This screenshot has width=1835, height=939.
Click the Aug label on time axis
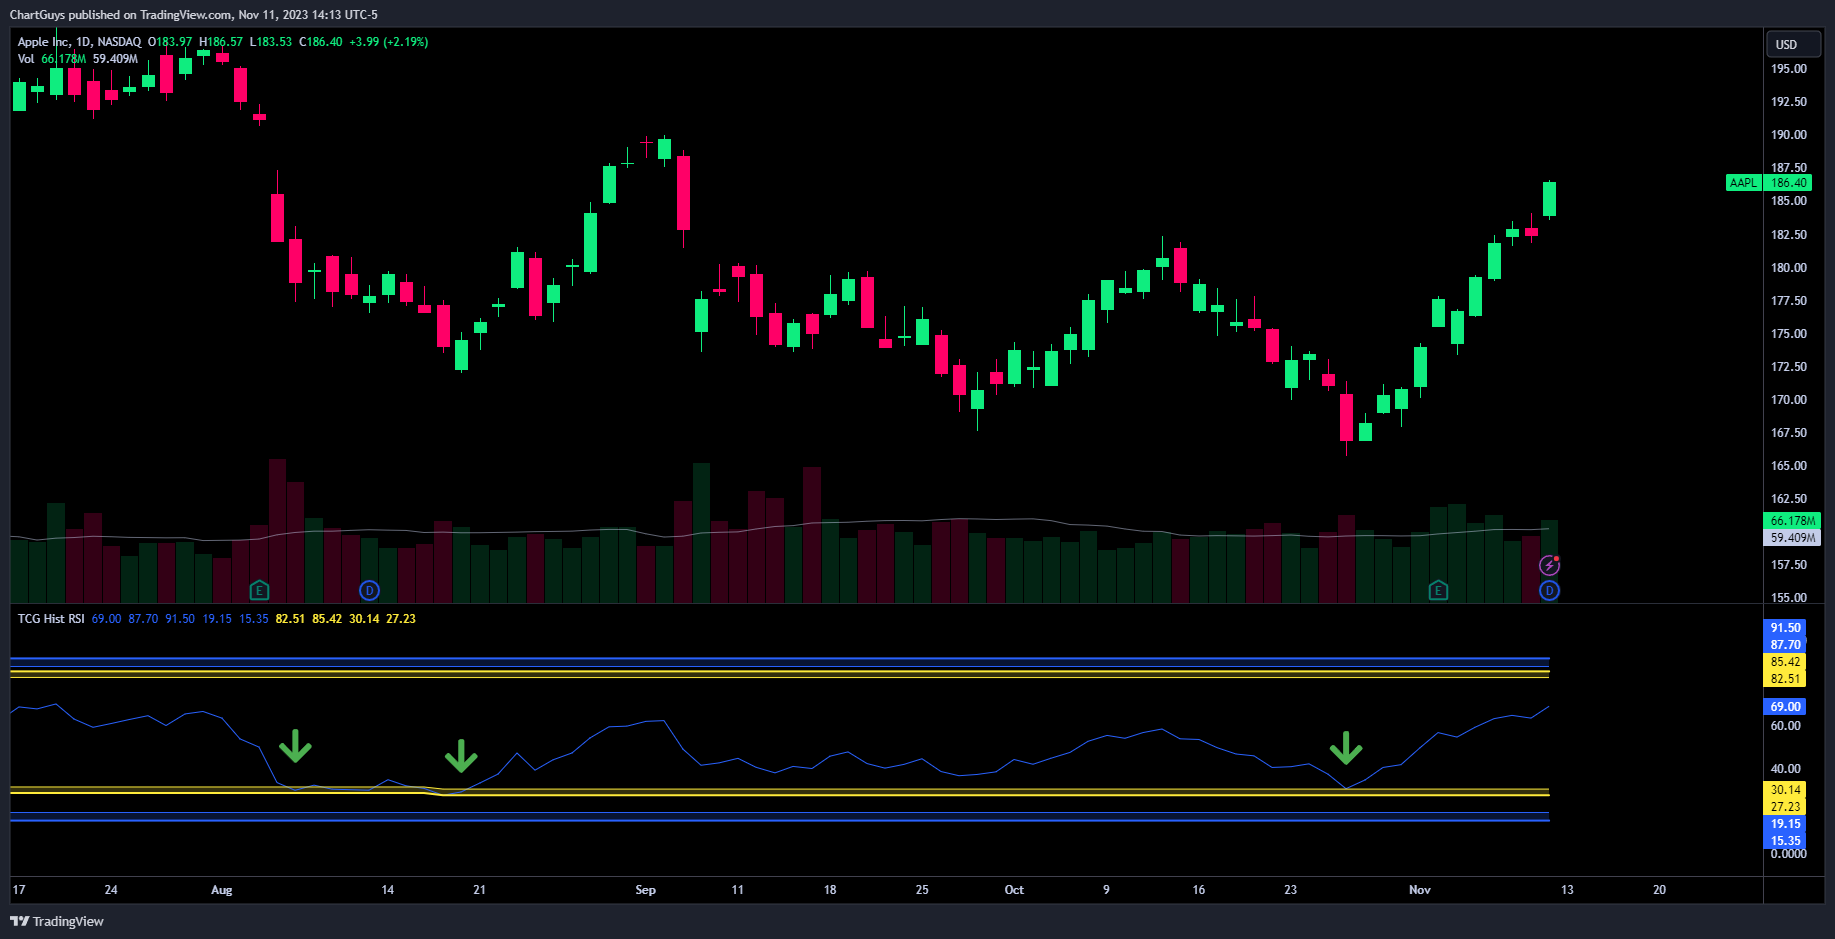point(221,890)
